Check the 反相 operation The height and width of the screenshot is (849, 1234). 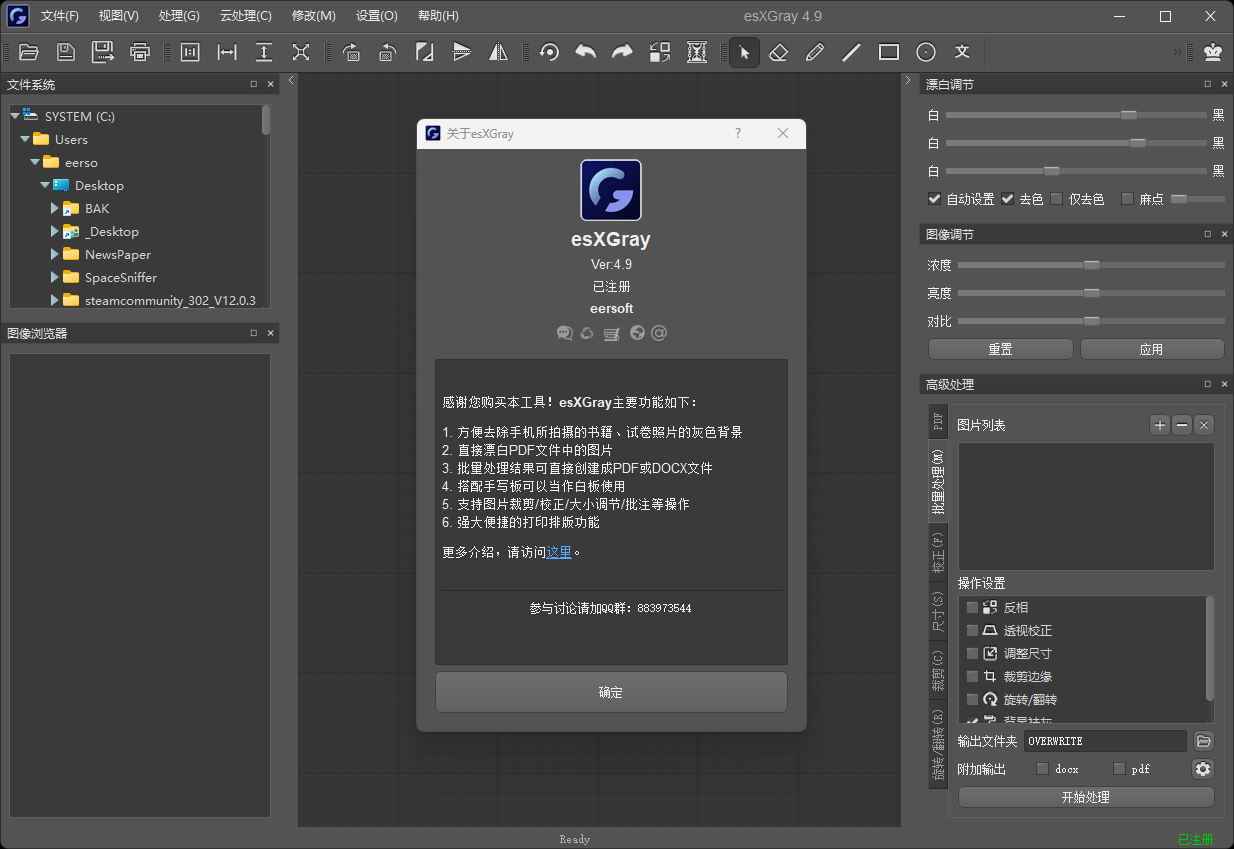(973, 608)
